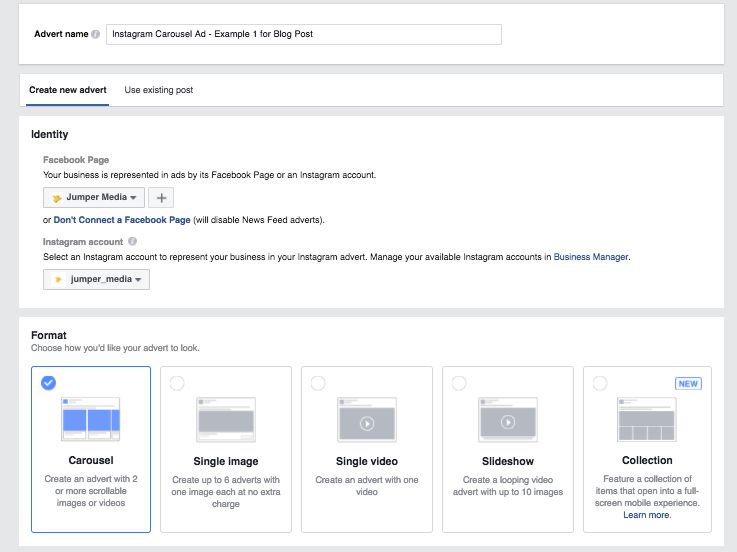Click the info icon beside Instagram account
This screenshot has width=737, height=552.
pyautogui.click(x=133, y=241)
